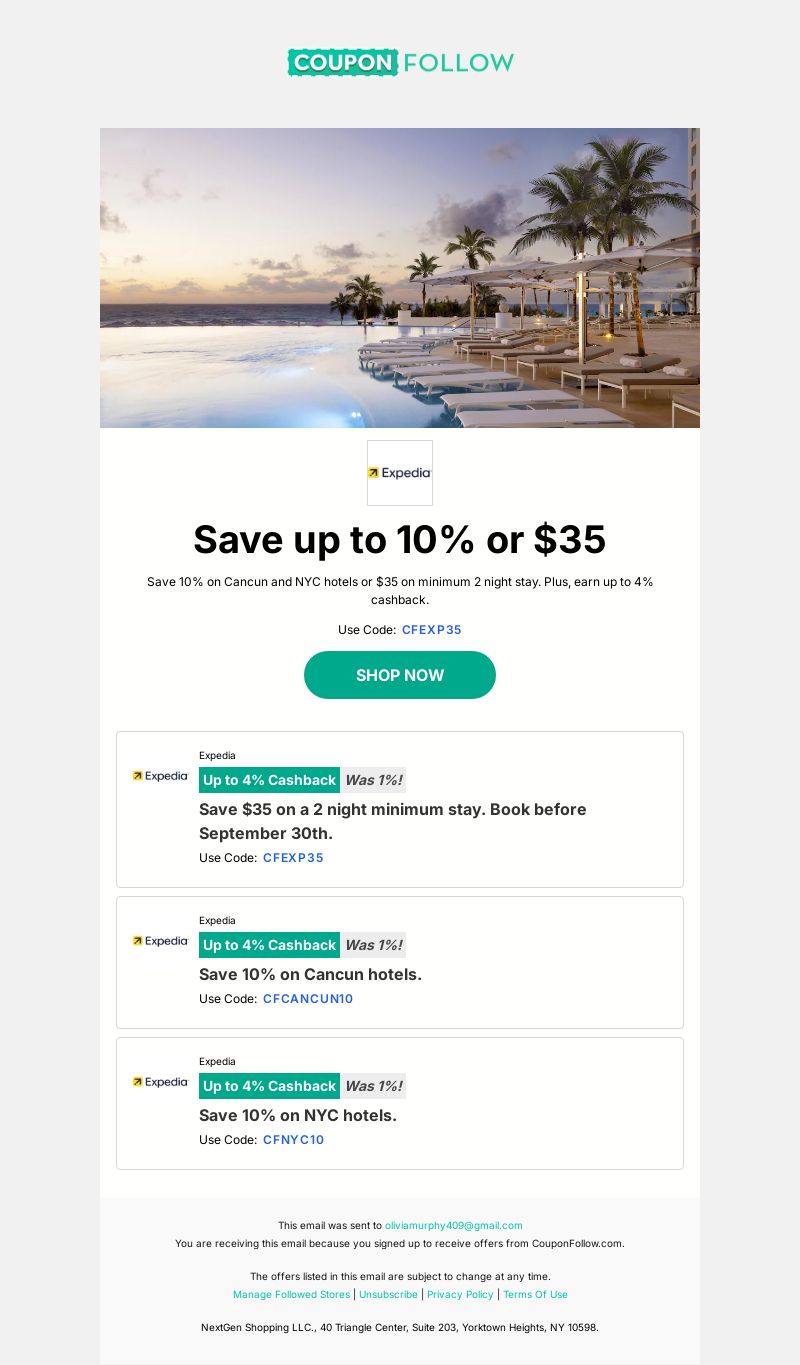This screenshot has height=1365, width=800.
Task: Open the Save 10% on NYC hotels offer
Action: (x=298, y=1115)
